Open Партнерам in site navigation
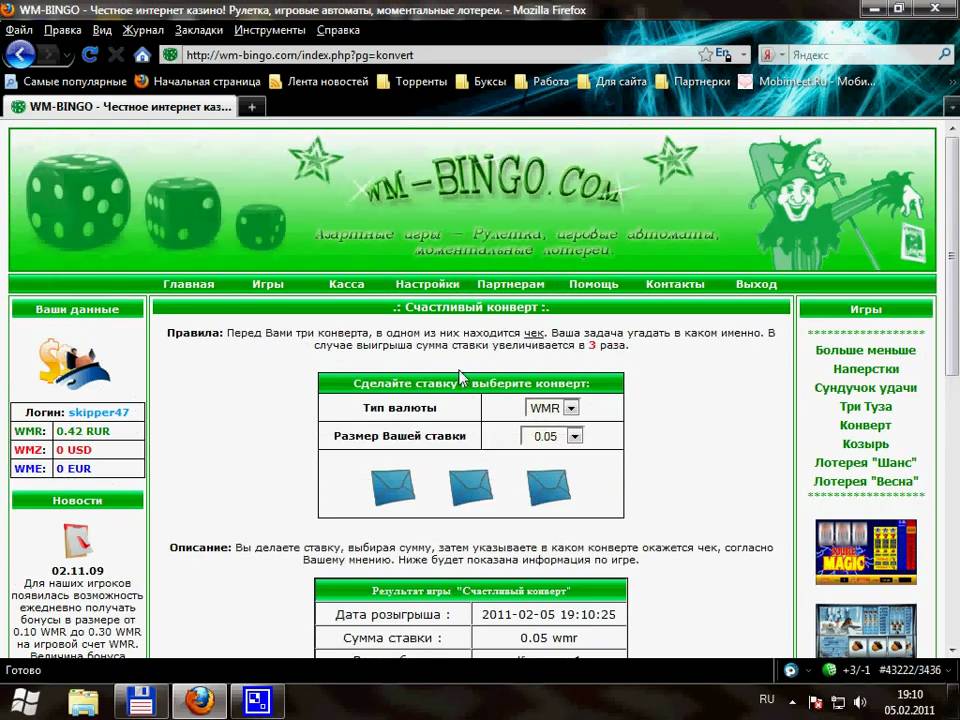 tap(511, 284)
